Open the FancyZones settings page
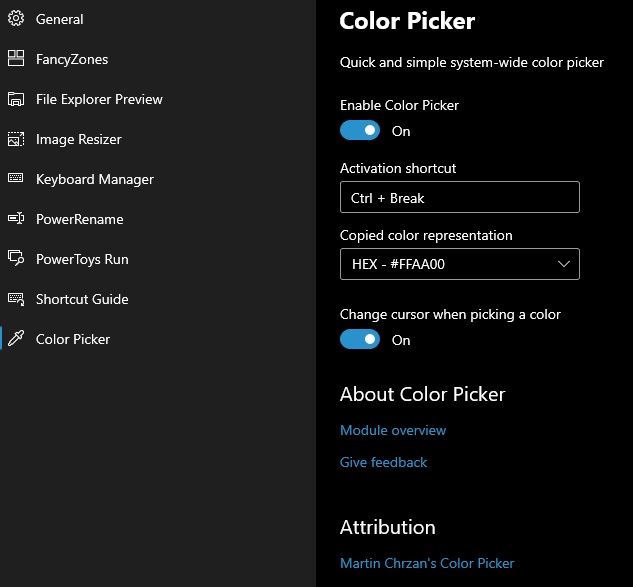Screen dimensions: 633x587 coord(72,59)
